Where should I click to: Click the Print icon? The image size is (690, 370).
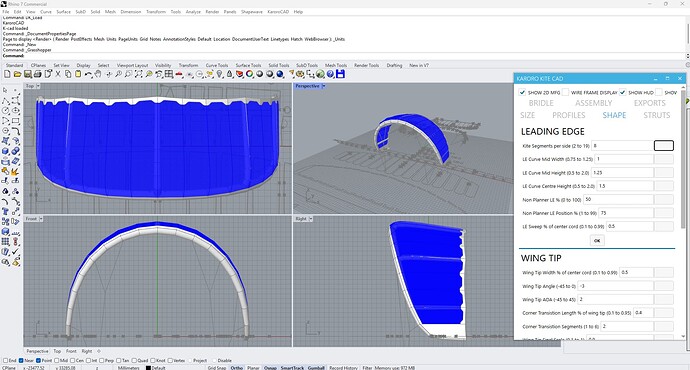click(x=38, y=74)
